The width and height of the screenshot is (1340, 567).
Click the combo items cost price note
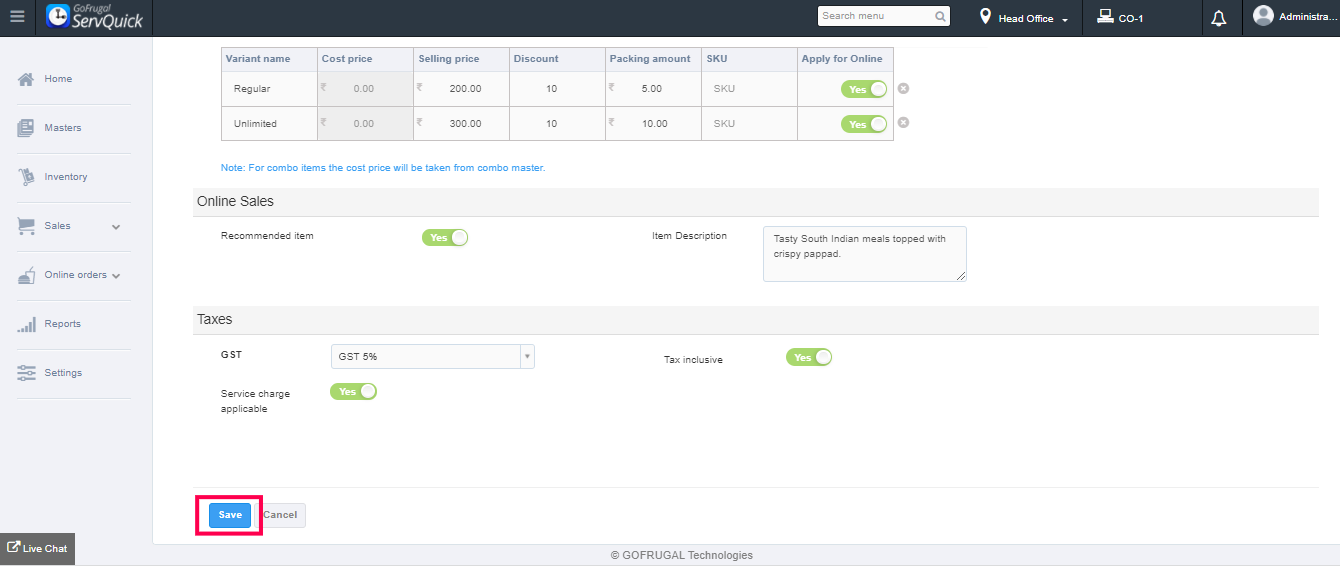point(383,168)
